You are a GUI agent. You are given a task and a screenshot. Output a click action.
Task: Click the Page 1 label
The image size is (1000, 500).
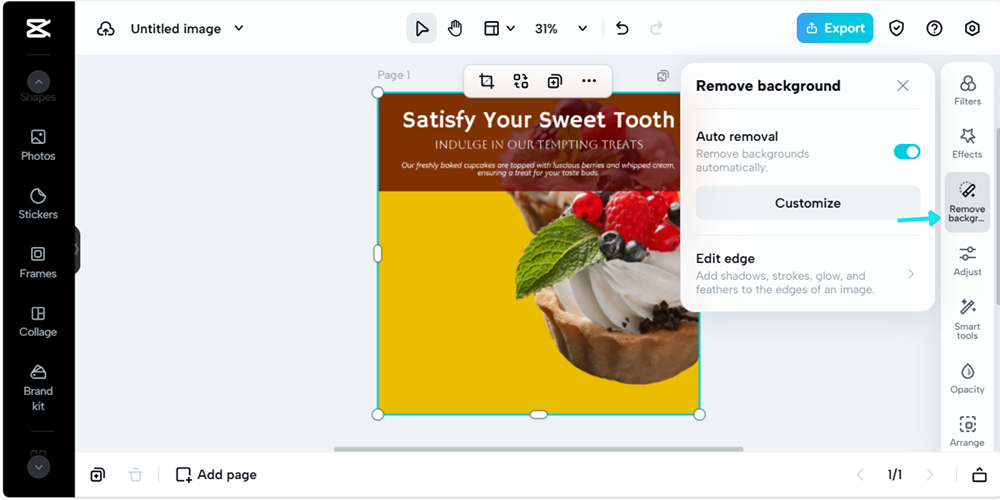393,75
